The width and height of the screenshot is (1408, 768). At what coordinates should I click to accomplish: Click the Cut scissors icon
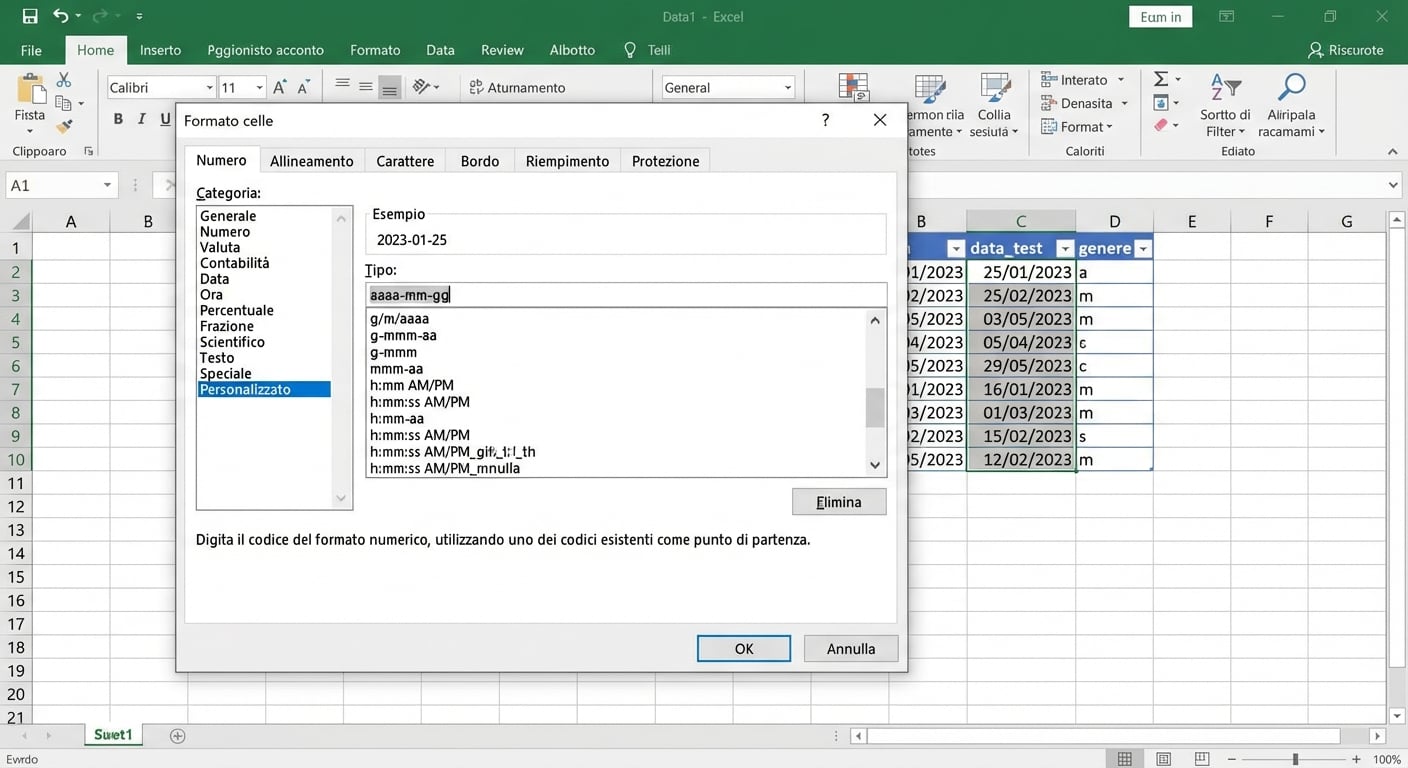click(64, 80)
